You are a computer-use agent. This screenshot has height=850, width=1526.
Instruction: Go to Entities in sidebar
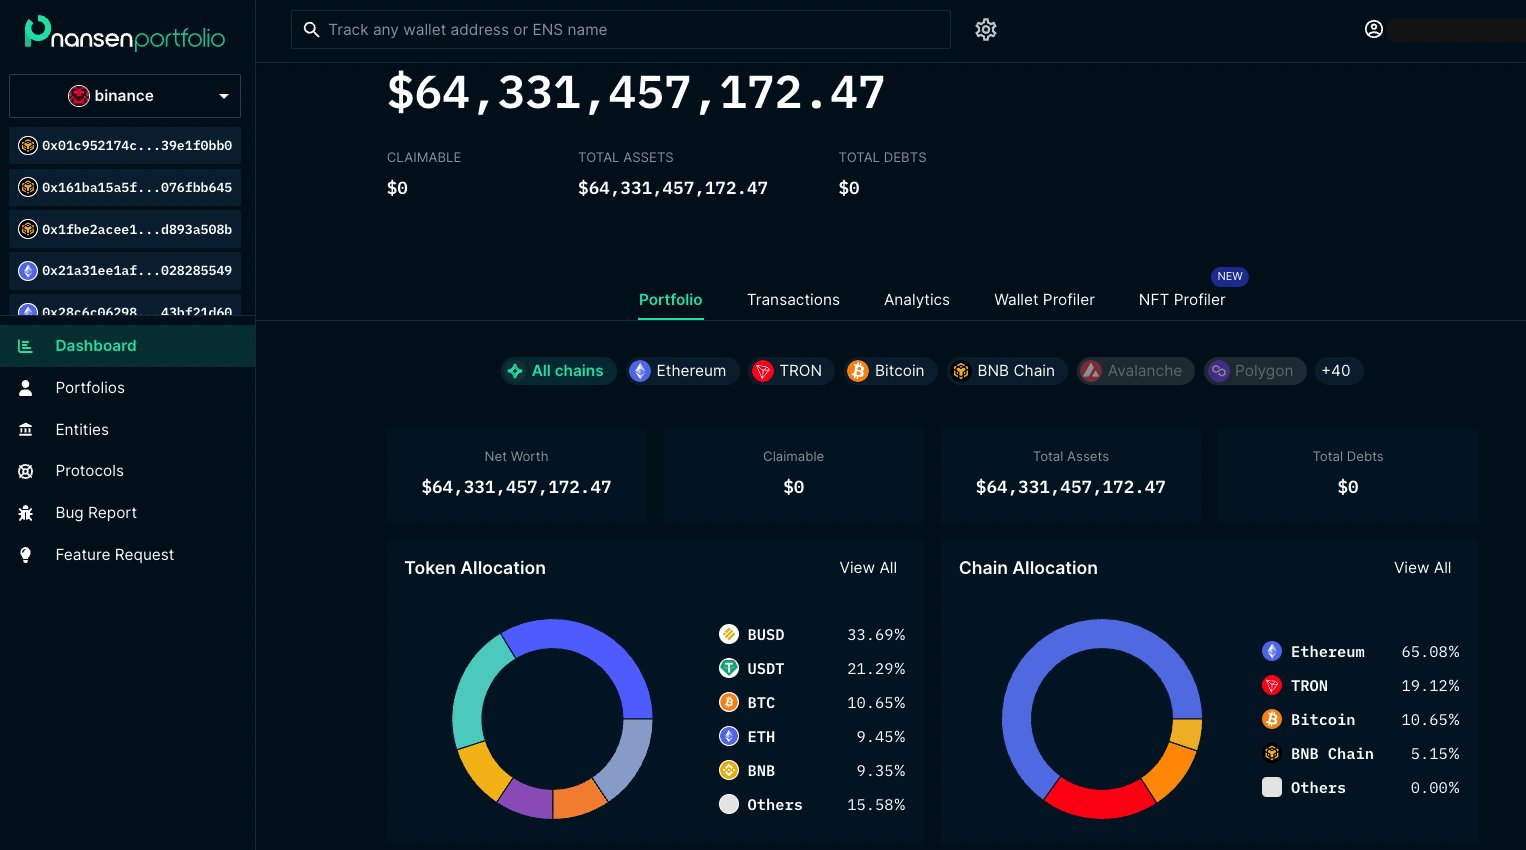pyautogui.click(x=127, y=430)
